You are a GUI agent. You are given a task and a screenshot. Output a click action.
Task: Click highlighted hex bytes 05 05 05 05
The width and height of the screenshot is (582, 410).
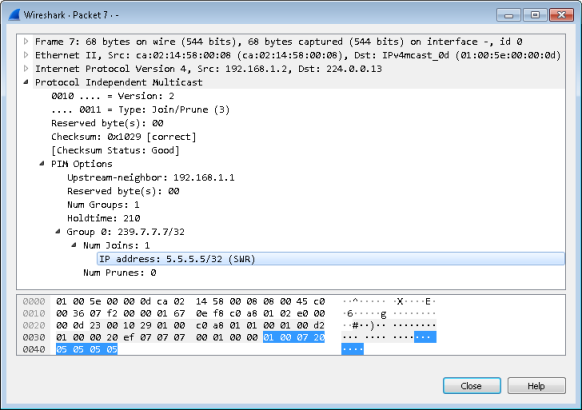click(x=87, y=349)
